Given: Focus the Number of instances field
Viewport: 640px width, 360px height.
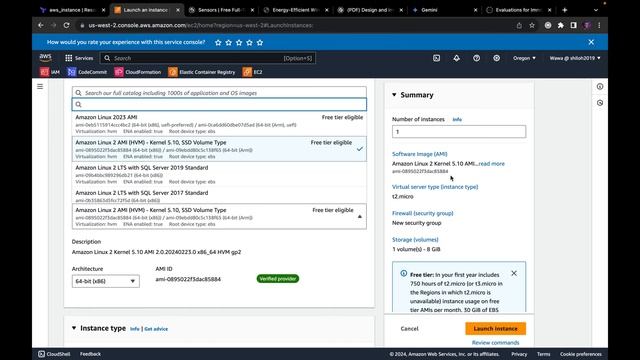Looking at the screenshot, I should click(x=459, y=131).
